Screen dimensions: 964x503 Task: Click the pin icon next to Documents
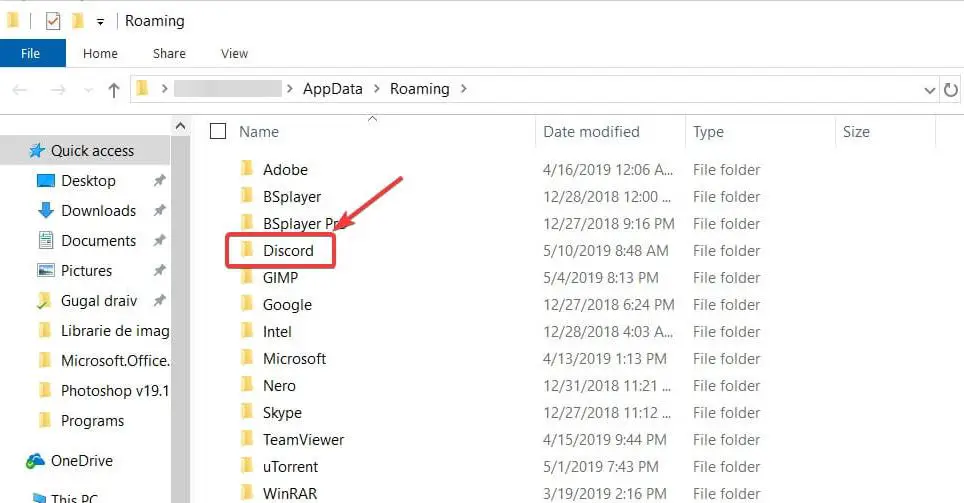[x=159, y=240]
